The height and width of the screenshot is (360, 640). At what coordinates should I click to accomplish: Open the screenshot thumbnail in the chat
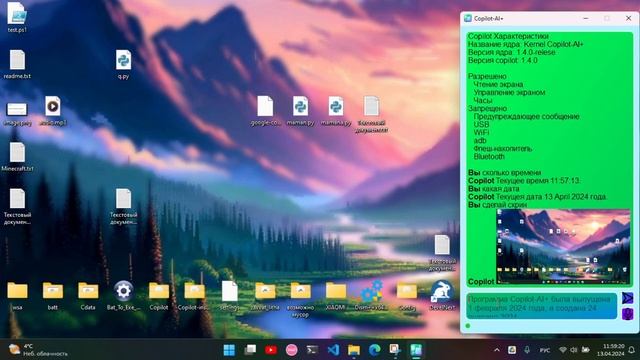[563, 247]
